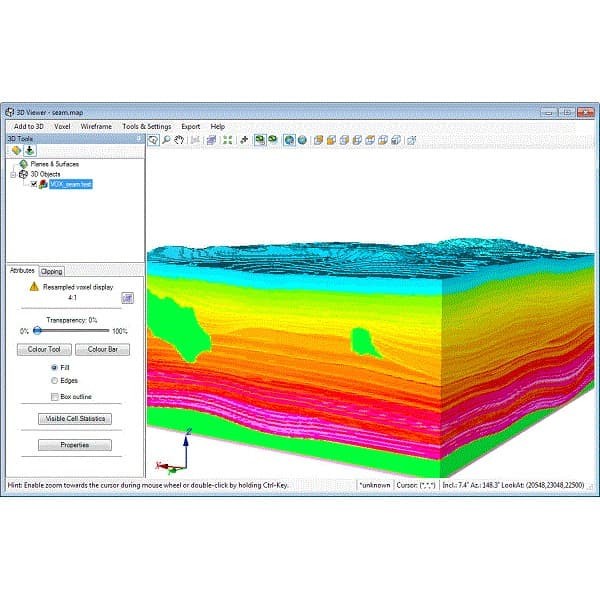Select the Edges radio button
Image resolution: width=600 pixels, height=600 pixels.
[54, 380]
